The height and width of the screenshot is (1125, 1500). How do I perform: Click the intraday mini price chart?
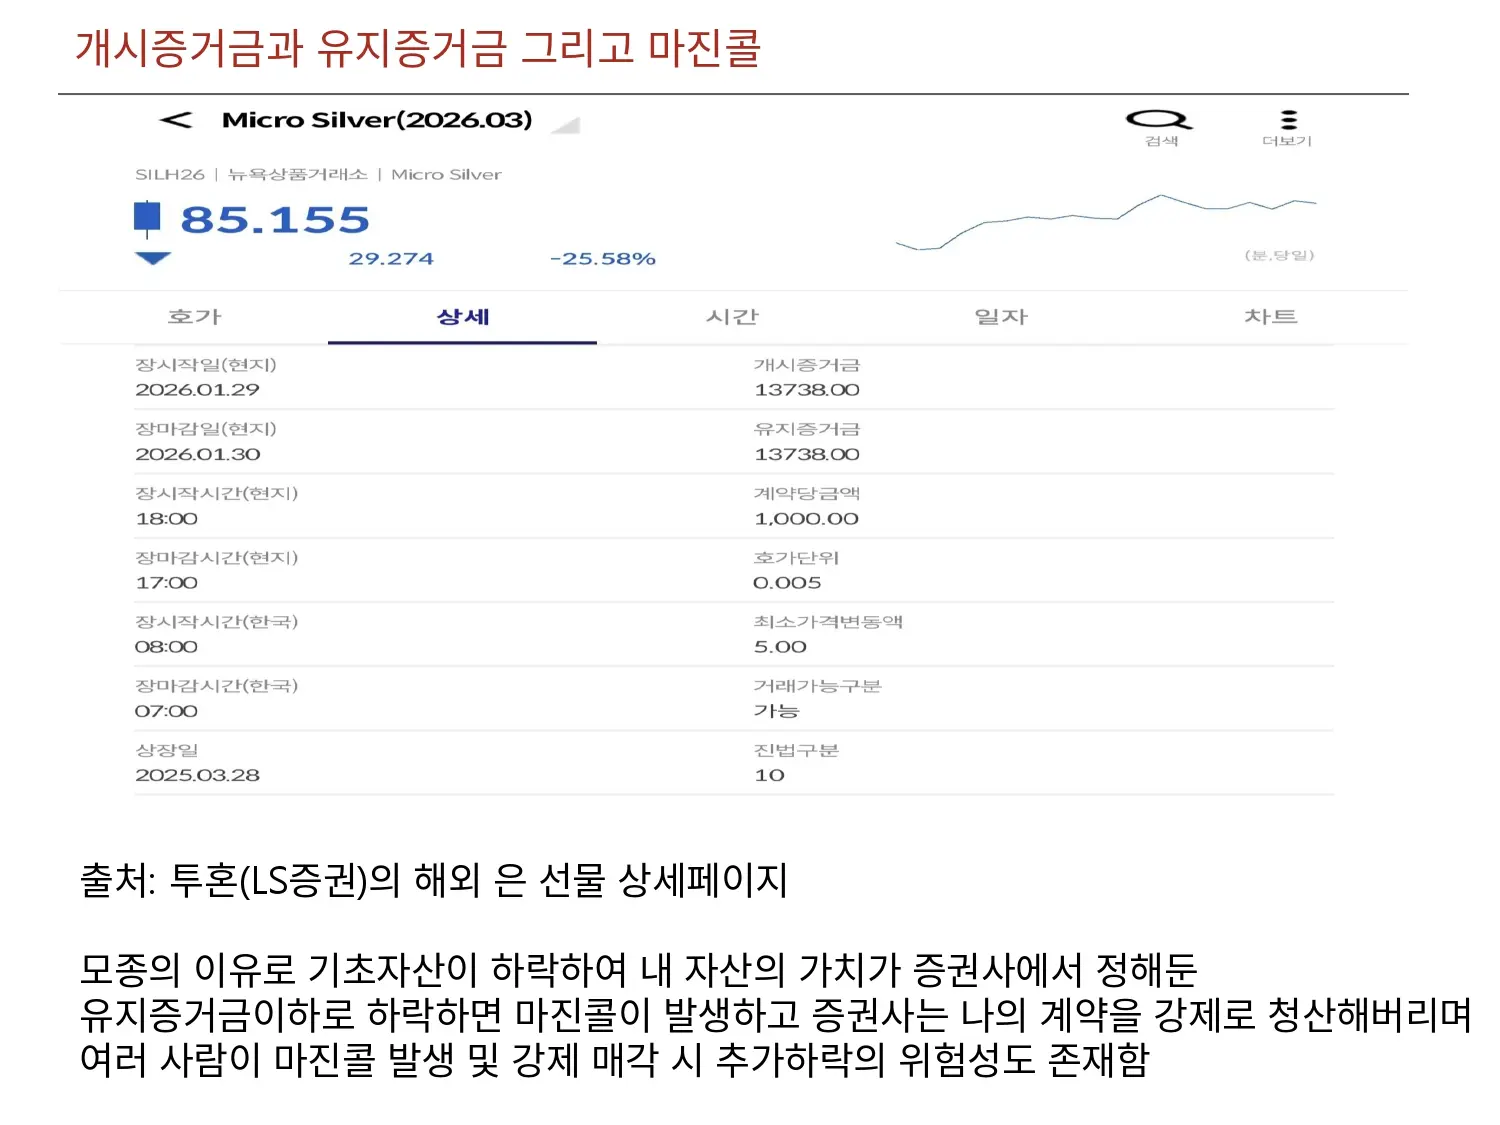tap(1106, 222)
